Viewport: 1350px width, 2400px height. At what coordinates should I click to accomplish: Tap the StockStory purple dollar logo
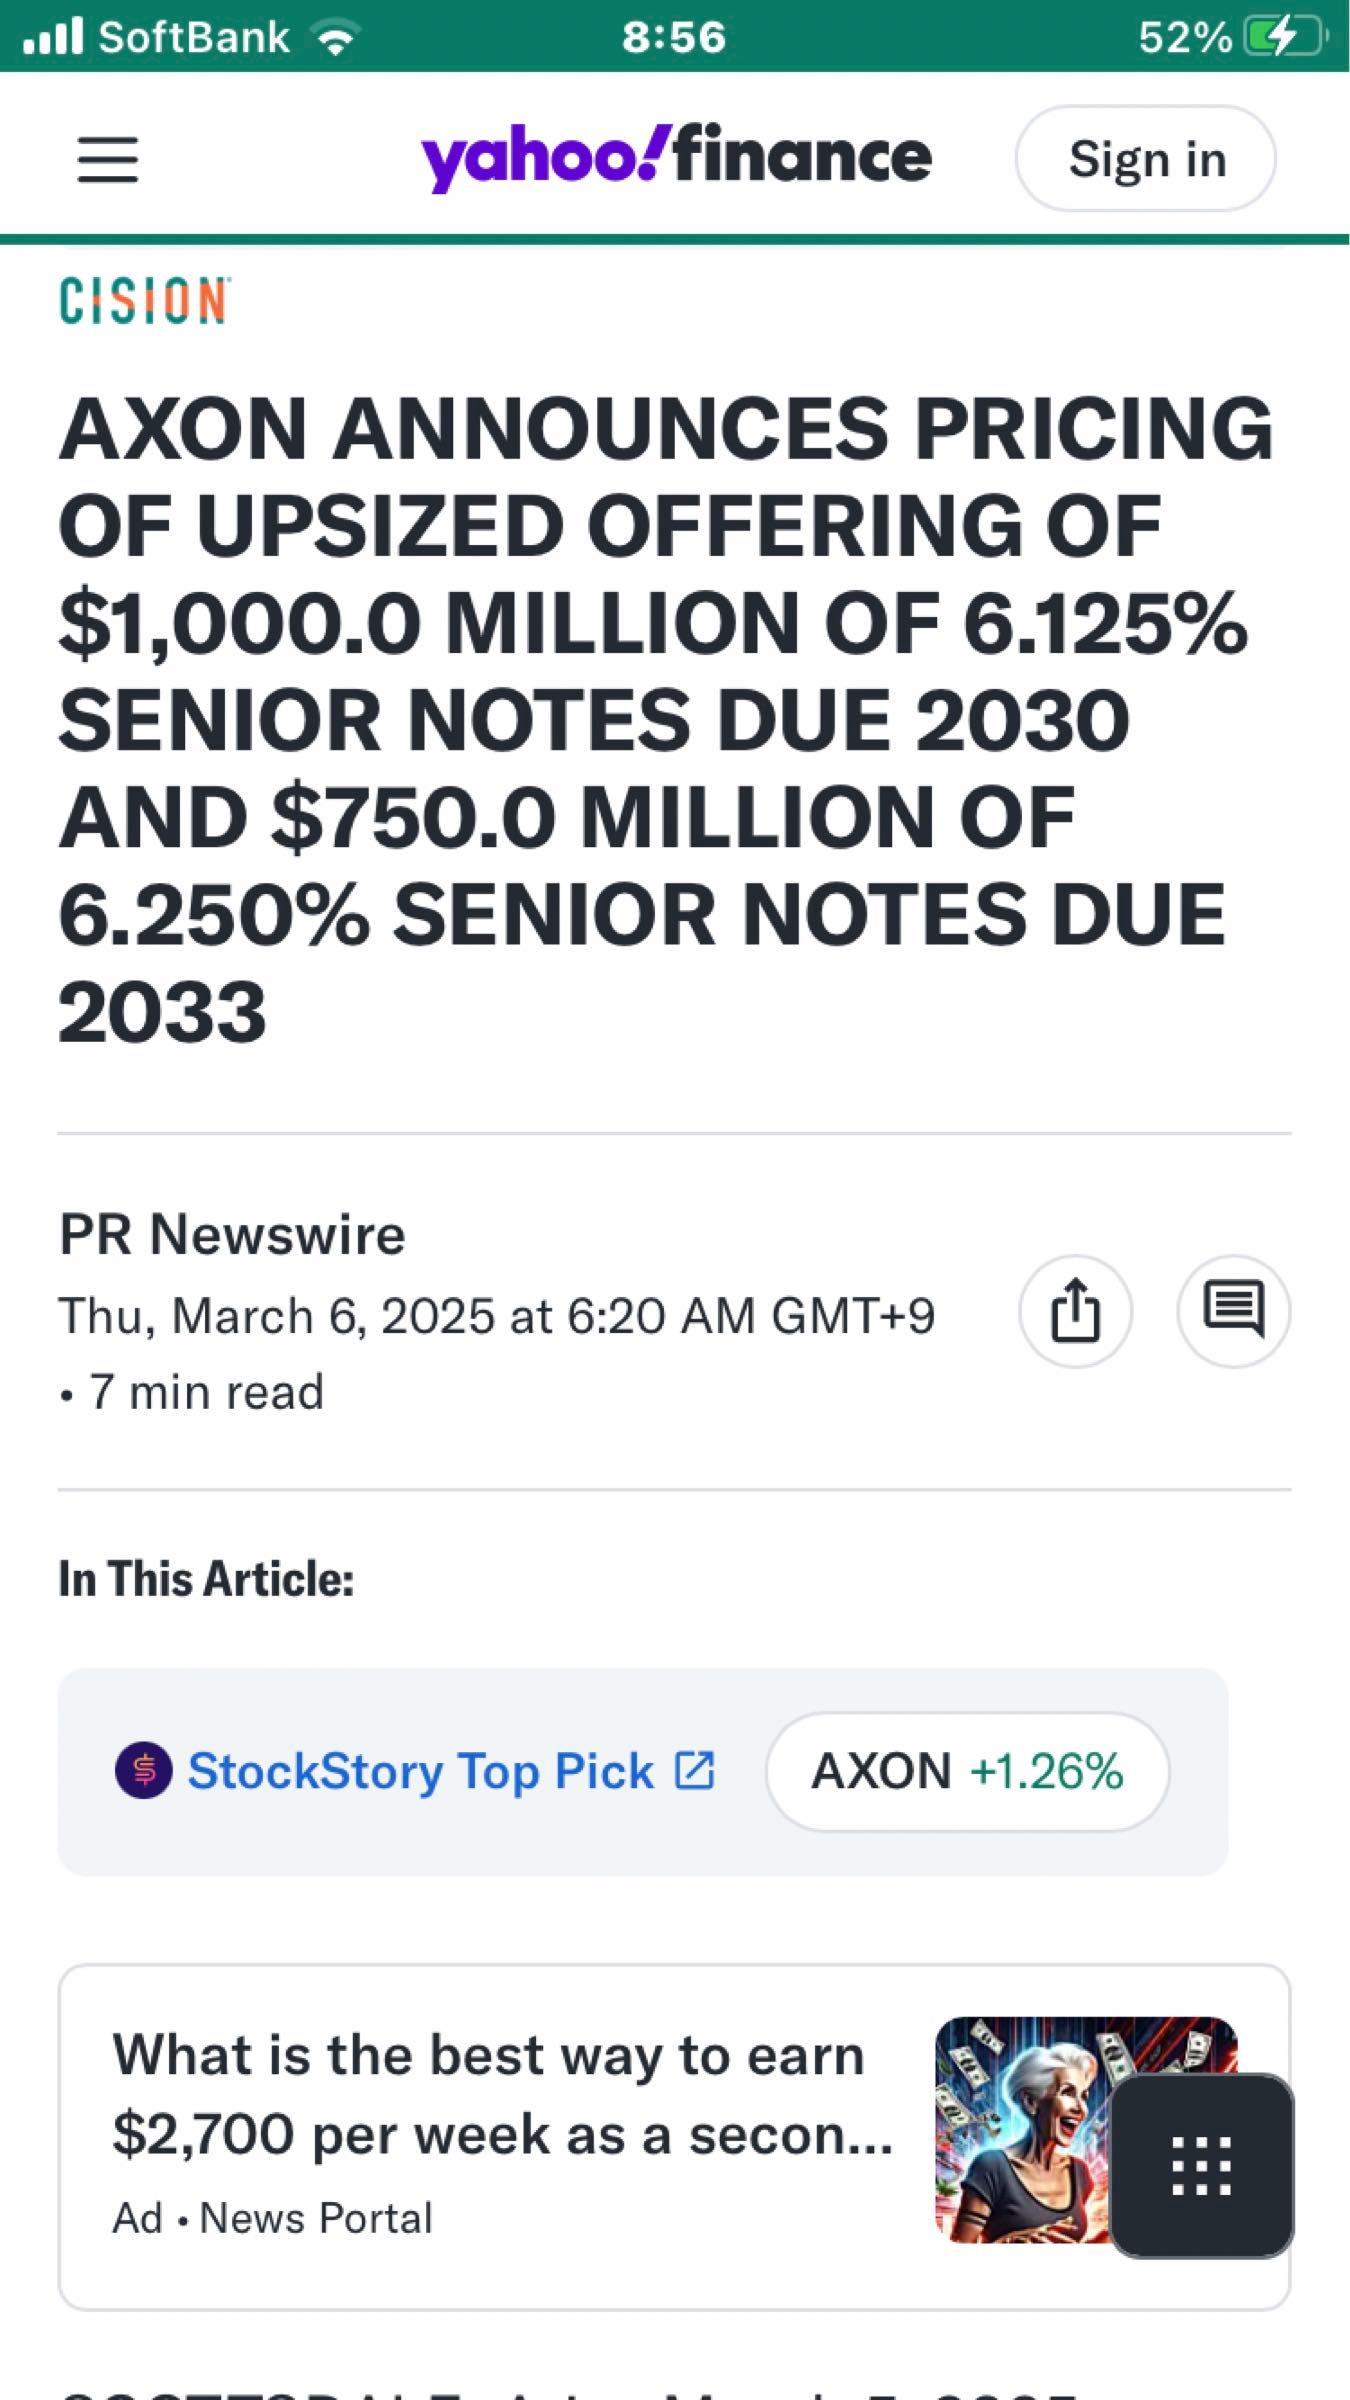tap(144, 1770)
